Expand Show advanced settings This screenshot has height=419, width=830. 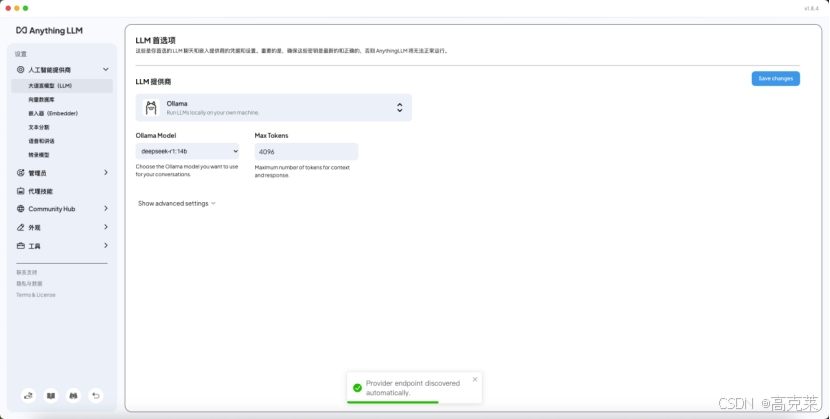(177, 203)
